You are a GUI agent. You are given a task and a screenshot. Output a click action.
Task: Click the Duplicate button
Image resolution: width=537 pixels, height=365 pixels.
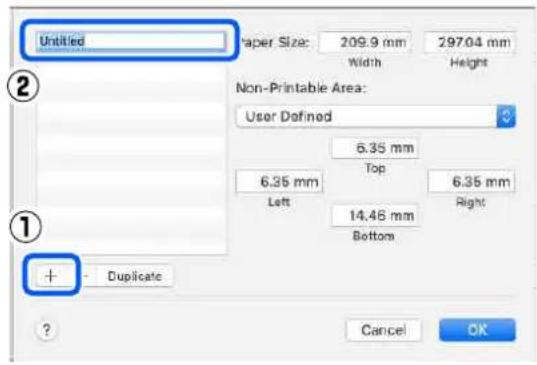coord(135,276)
